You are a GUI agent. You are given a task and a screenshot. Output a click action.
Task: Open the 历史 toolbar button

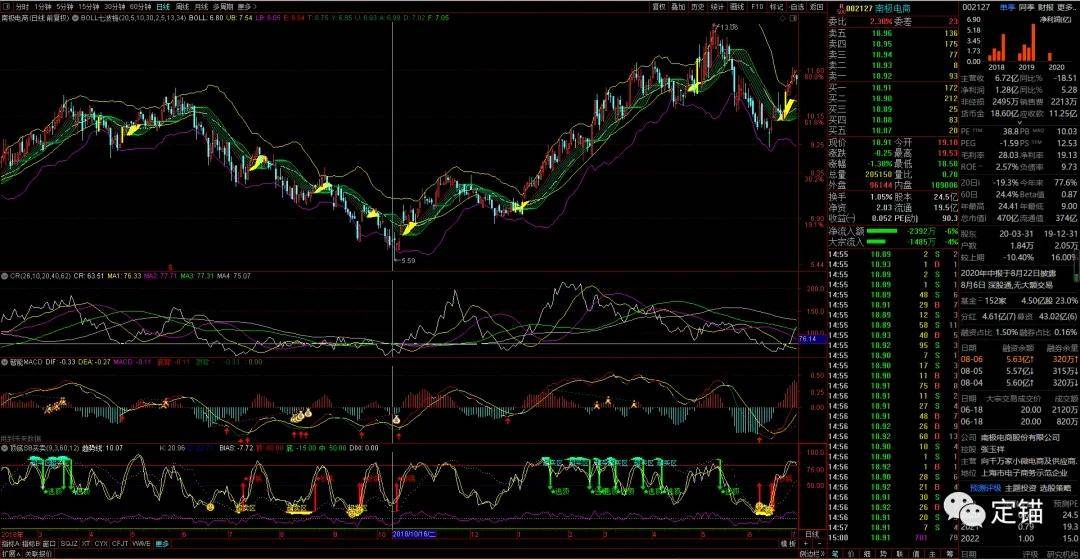pos(698,6)
